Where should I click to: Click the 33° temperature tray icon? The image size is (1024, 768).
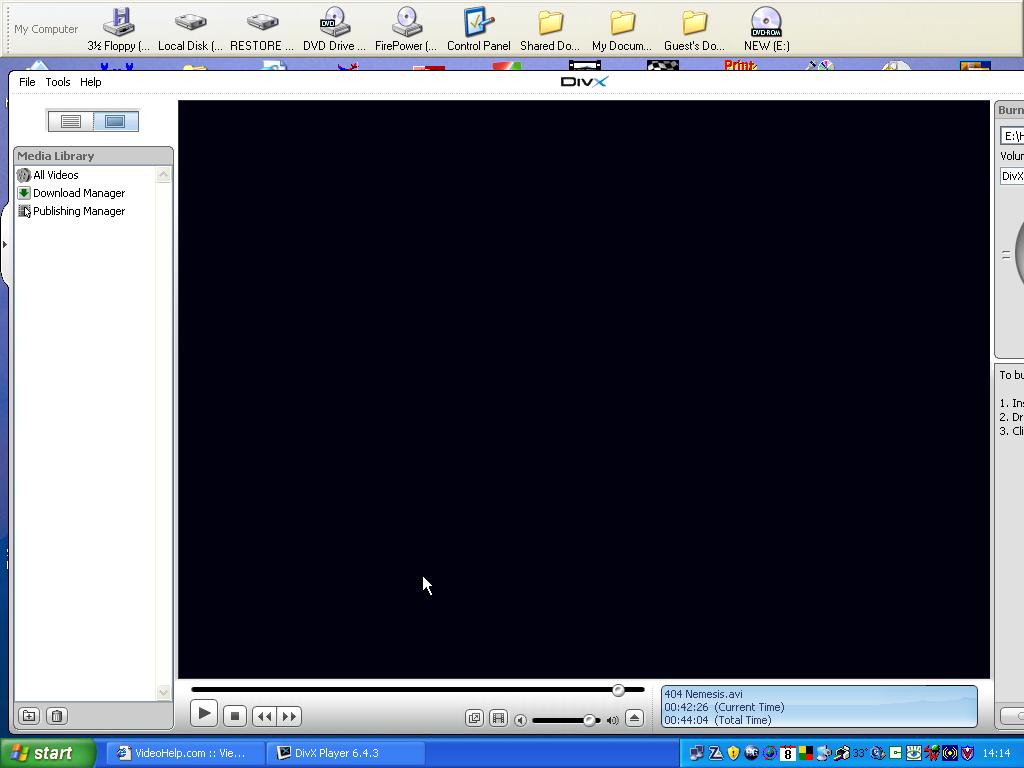[x=859, y=753]
